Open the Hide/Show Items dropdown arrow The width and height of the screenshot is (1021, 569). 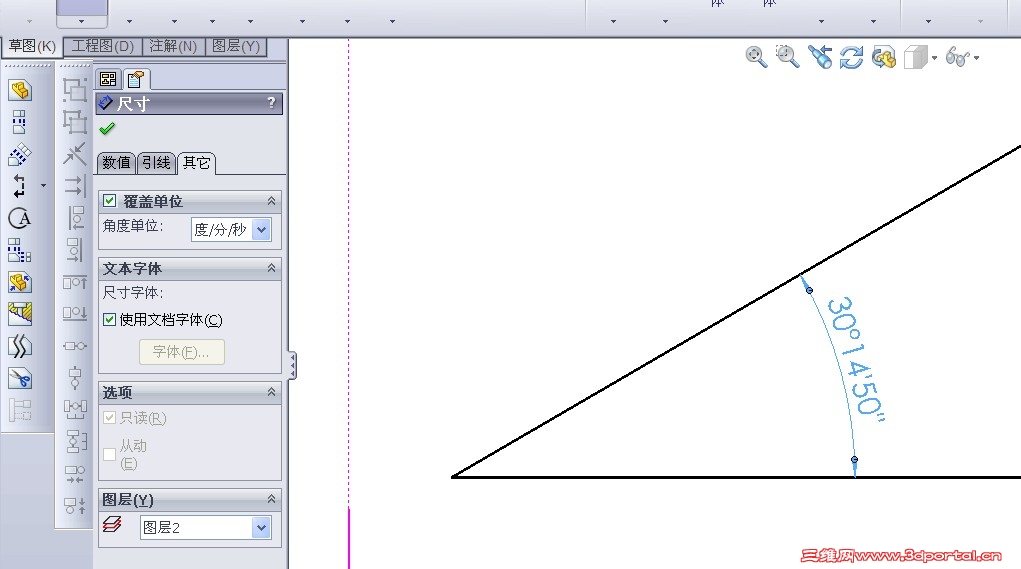[x=976, y=58]
